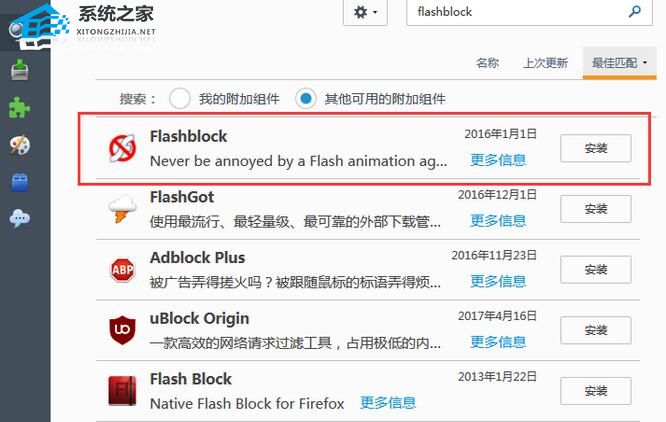Open the Appearance paint palette icon
Screen dimensions: 666x422
(x=20, y=145)
